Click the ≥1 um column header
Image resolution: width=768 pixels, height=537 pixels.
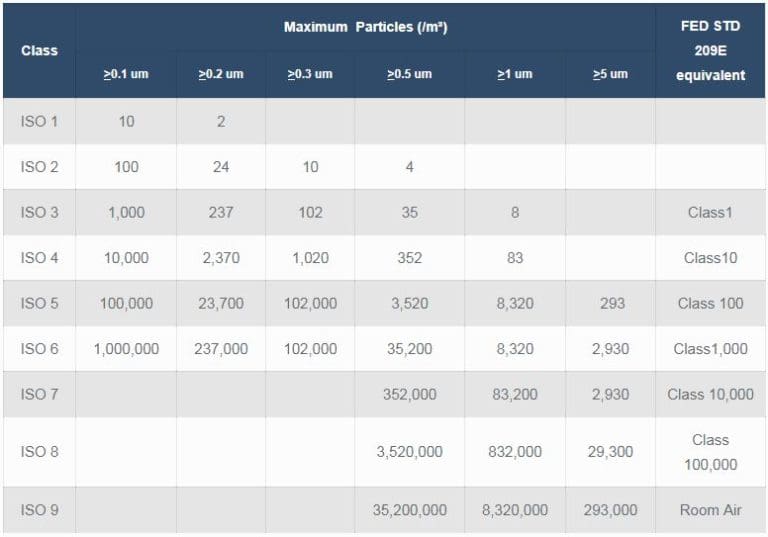(x=515, y=75)
